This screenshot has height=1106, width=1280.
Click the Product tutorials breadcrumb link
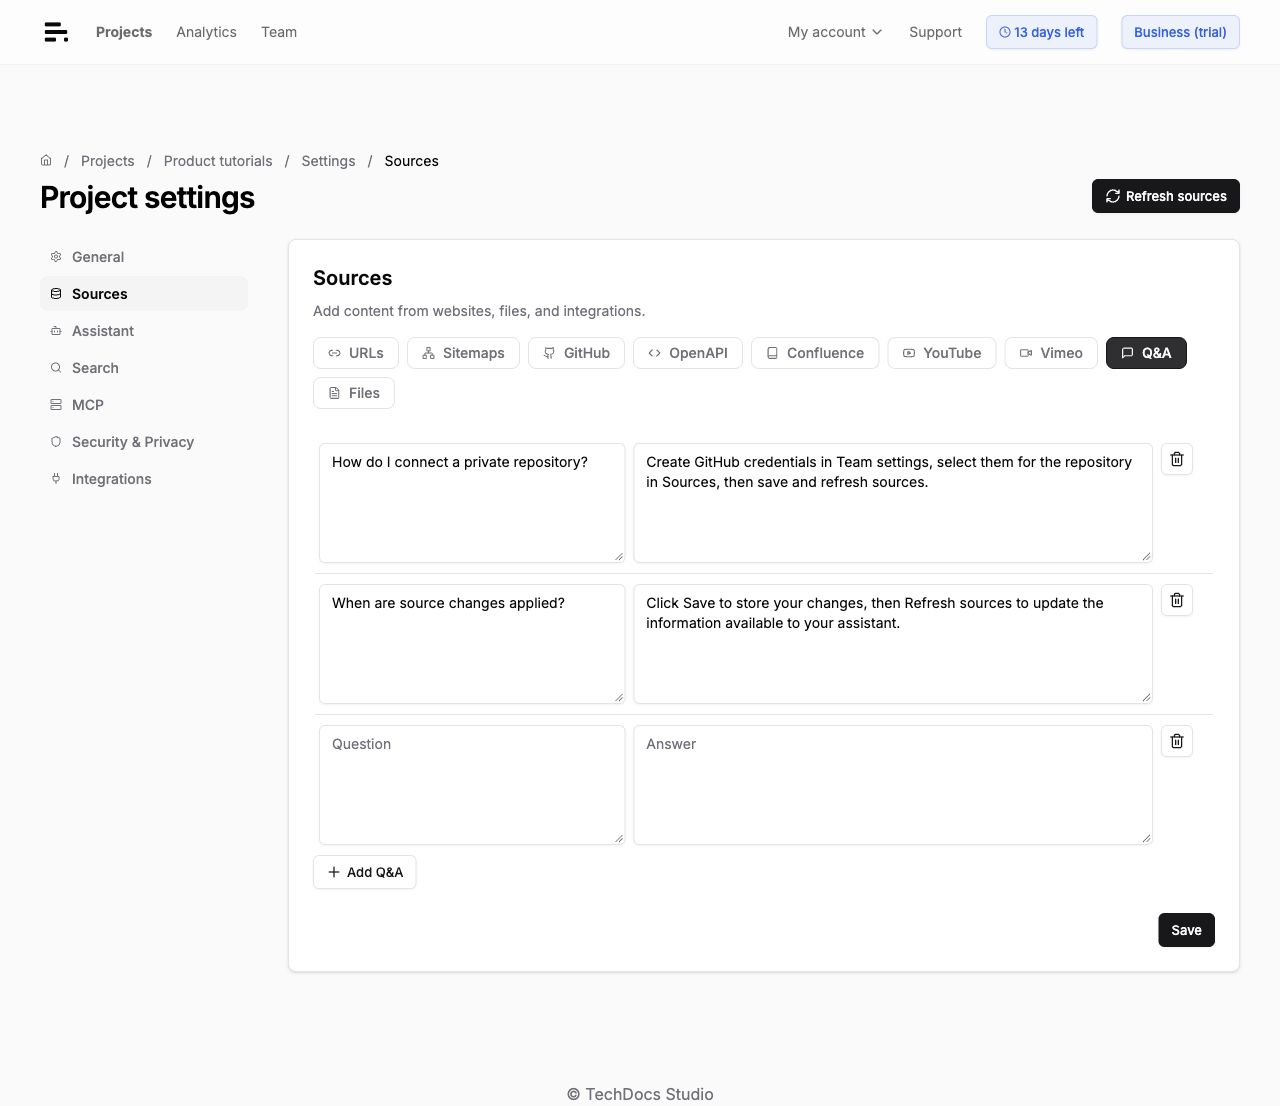218,161
